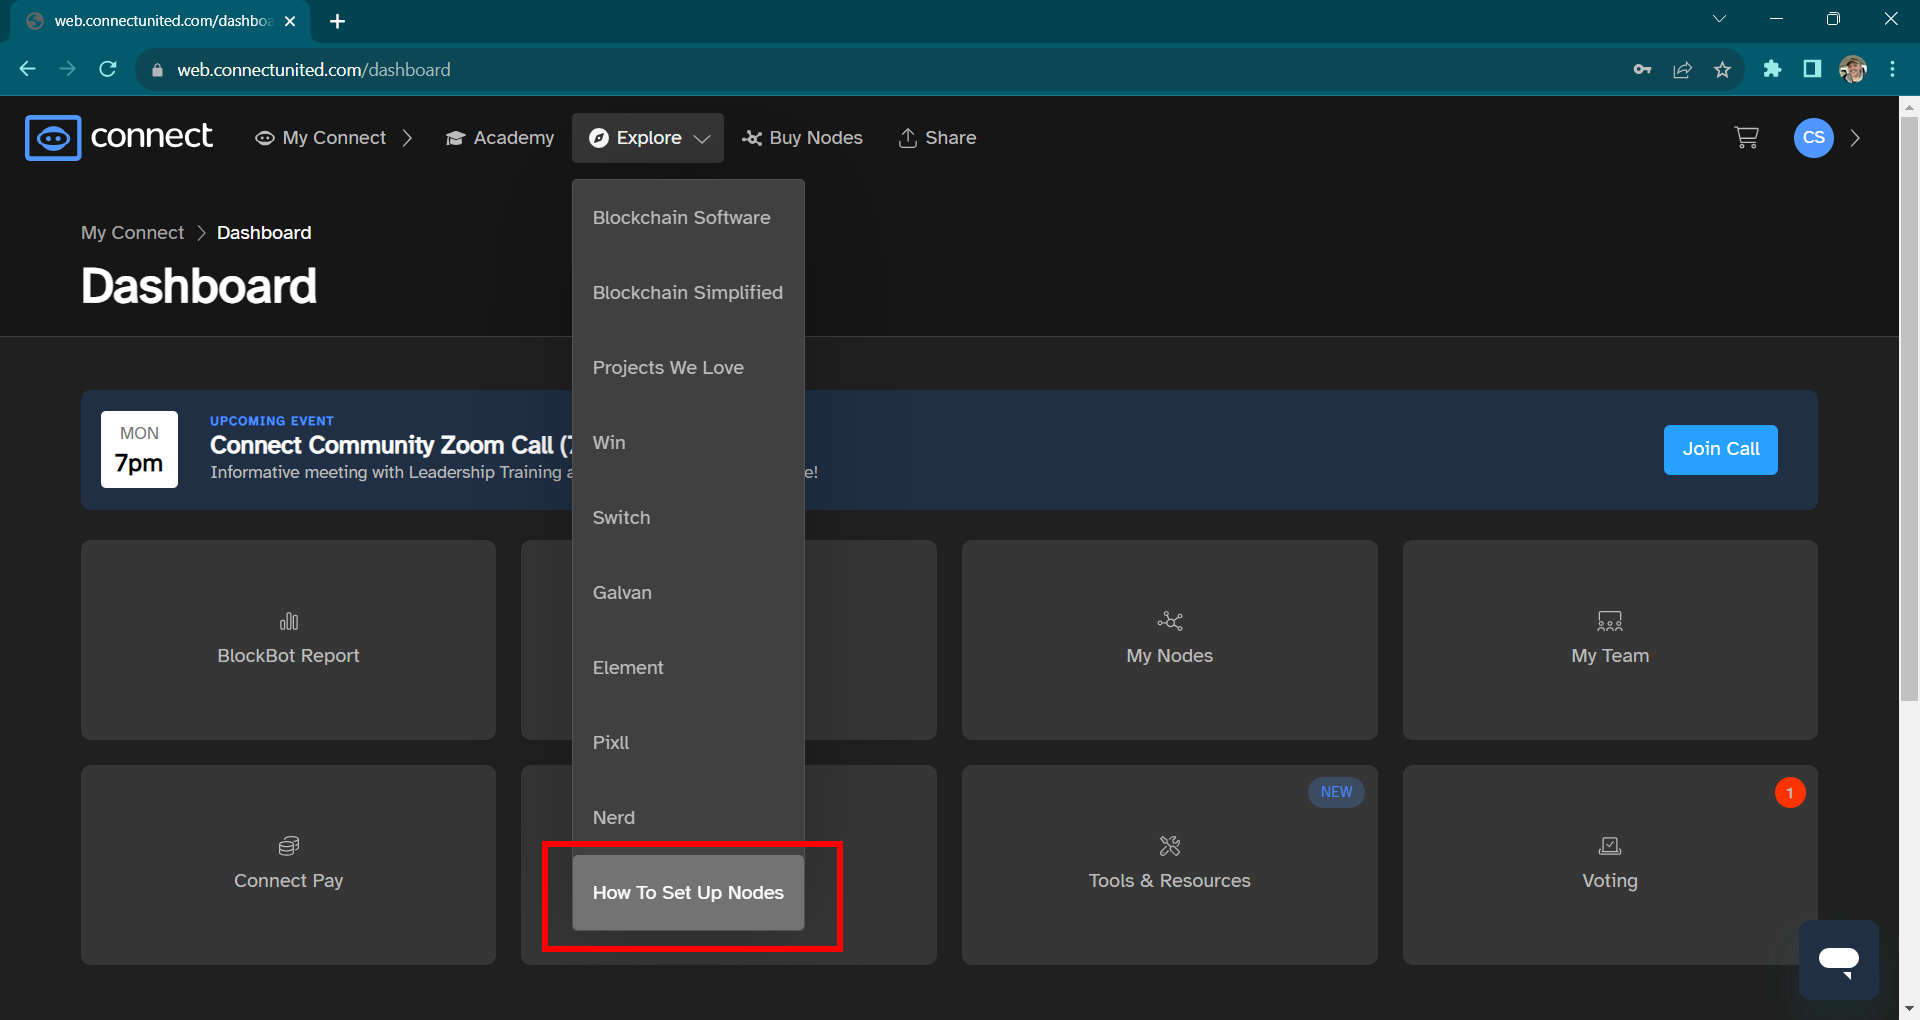The width and height of the screenshot is (1920, 1020).
Task: Bookmark this page with star icon
Action: 1722,69
